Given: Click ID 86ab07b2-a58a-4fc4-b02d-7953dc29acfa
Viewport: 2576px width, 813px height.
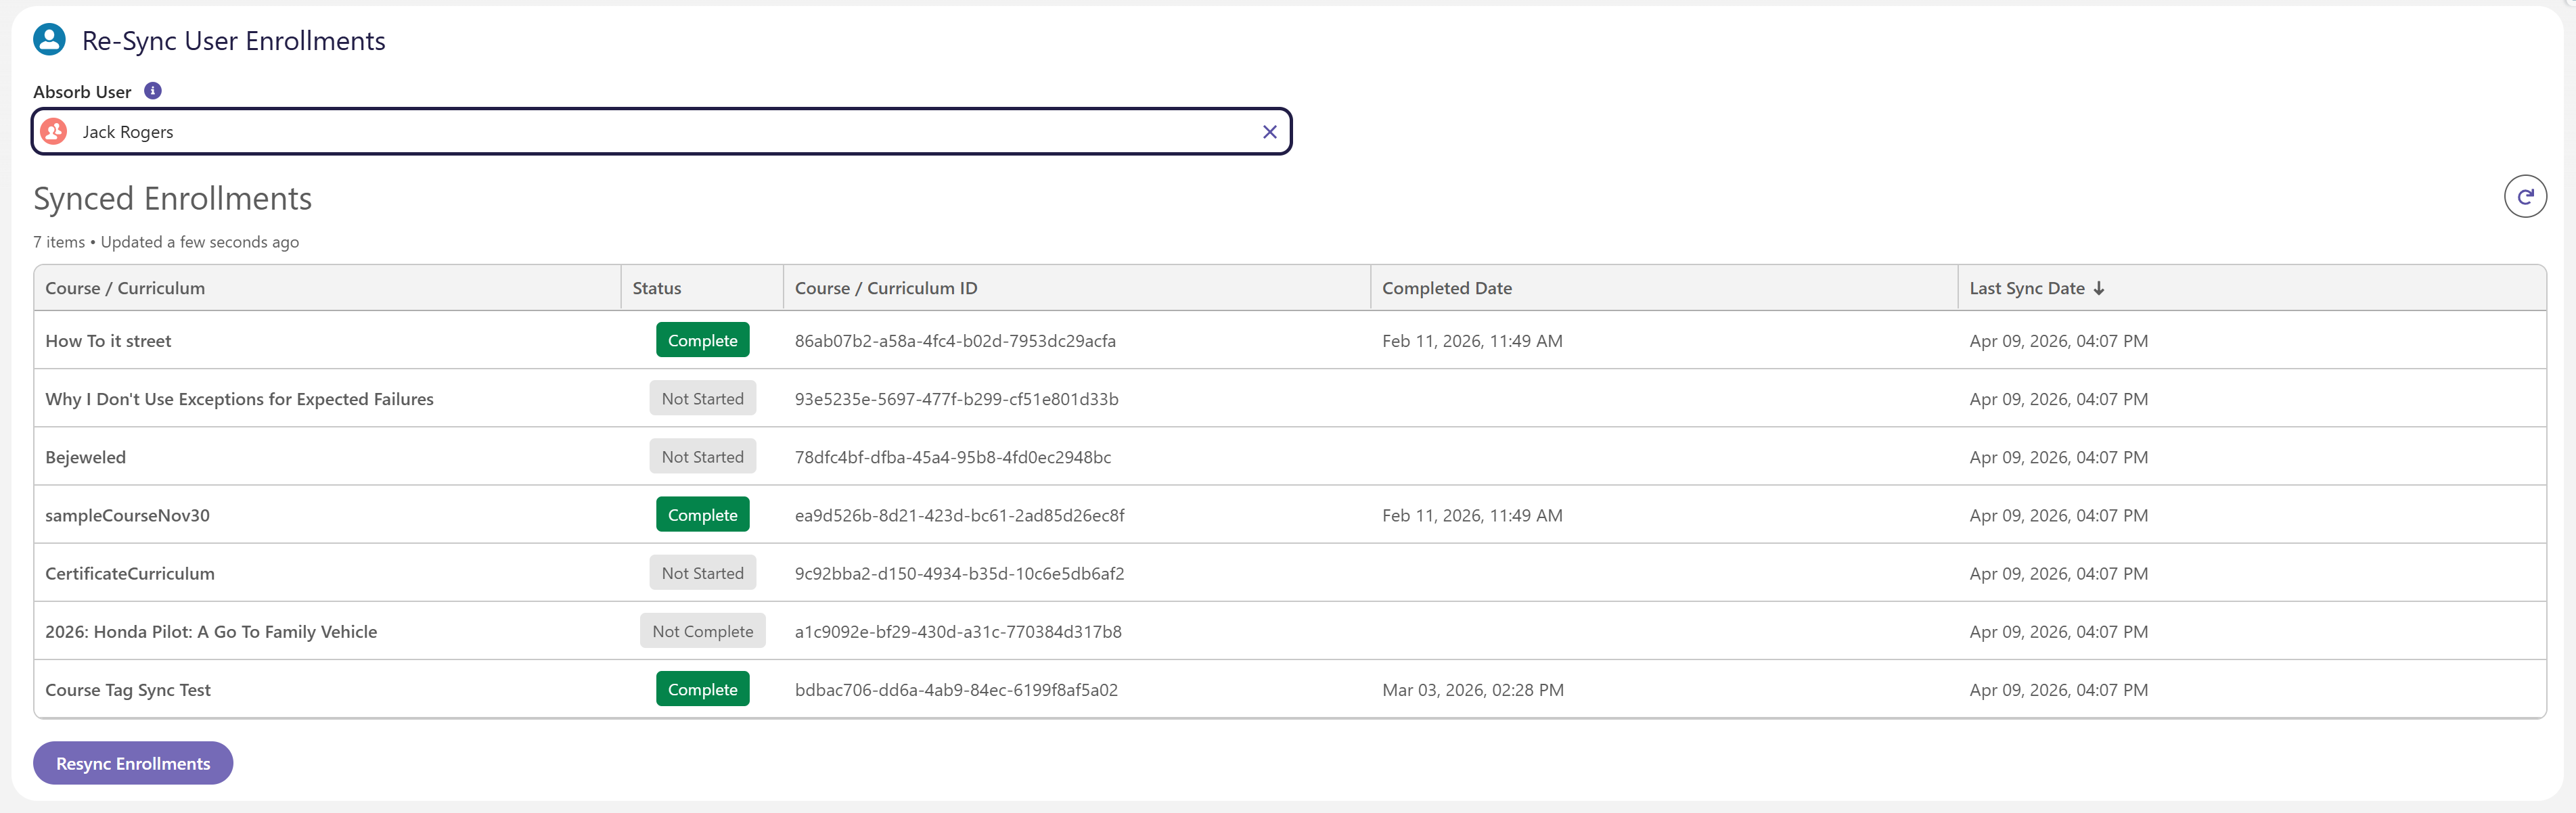Looking at the screenshot, I should coord(955,341).
